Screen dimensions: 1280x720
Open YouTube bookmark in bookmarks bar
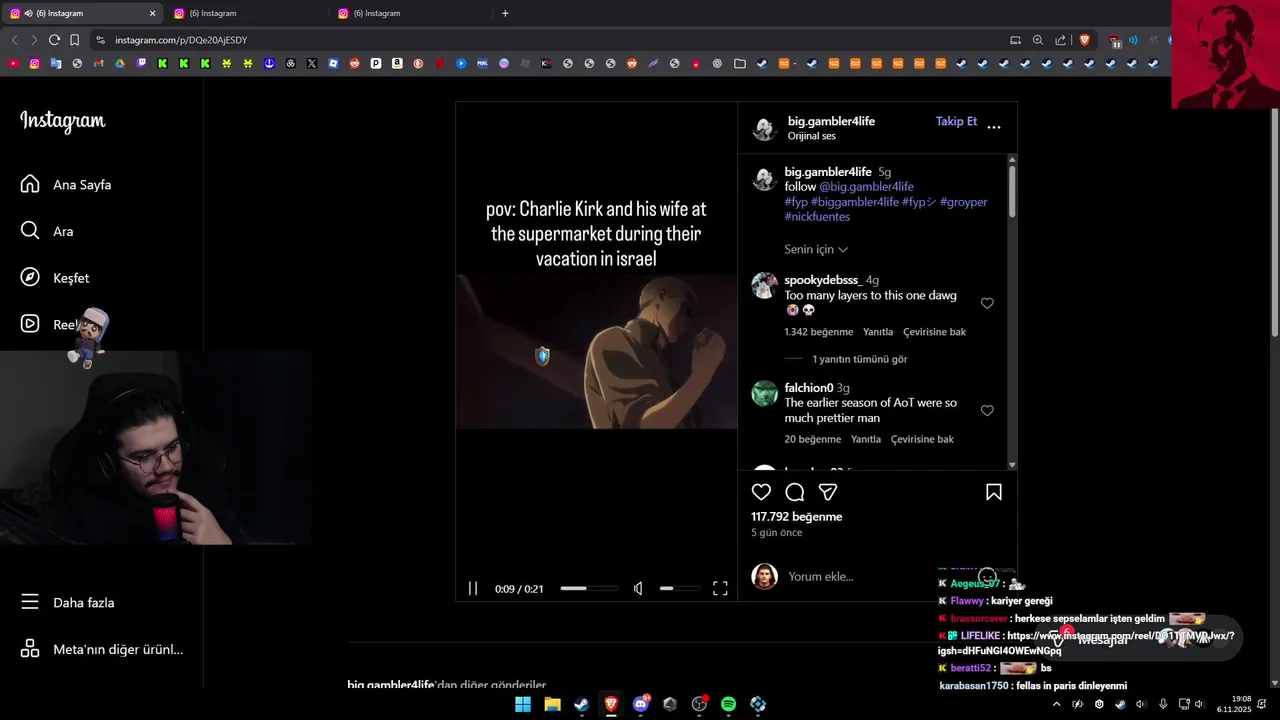[13, 63]
